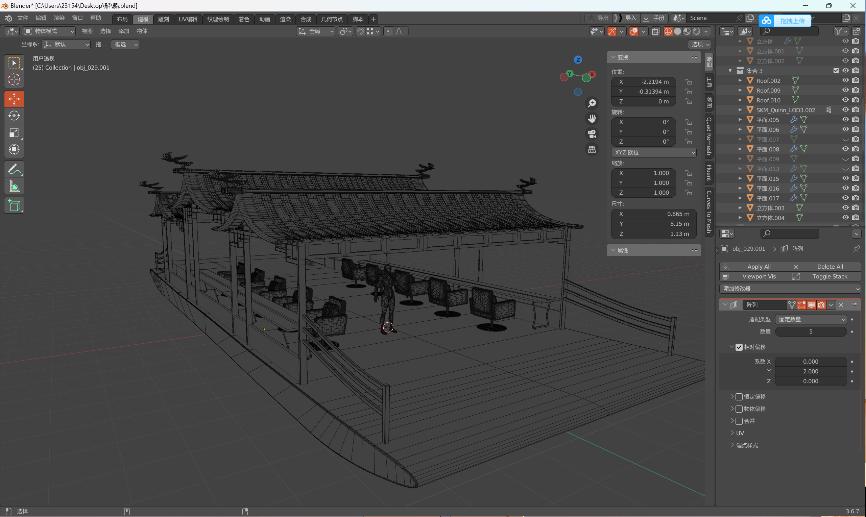This screenshot has width=866, height=517.
Task: Add a new workspace with plus tab
Action: click(373, 19)
